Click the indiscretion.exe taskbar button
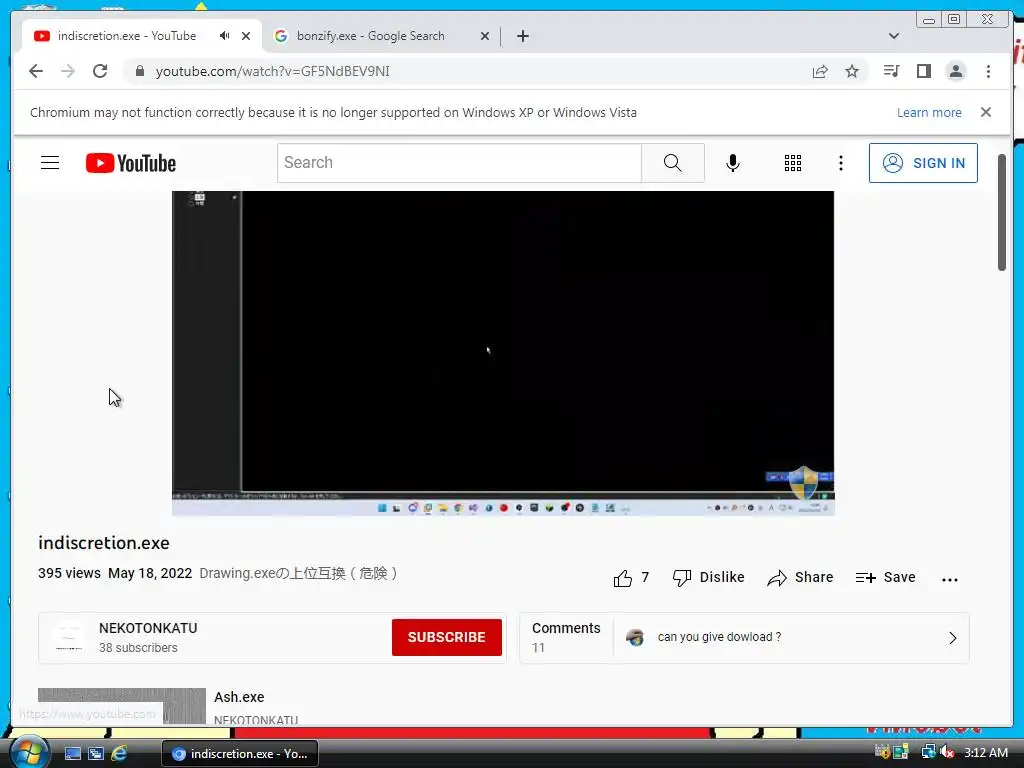1024x768 pixels. tap(240, 754)
